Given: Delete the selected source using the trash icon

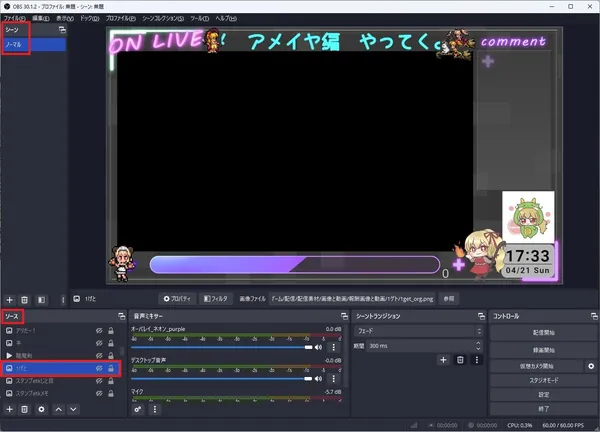Looking at the screenshot, I should [x=25, y=409].
